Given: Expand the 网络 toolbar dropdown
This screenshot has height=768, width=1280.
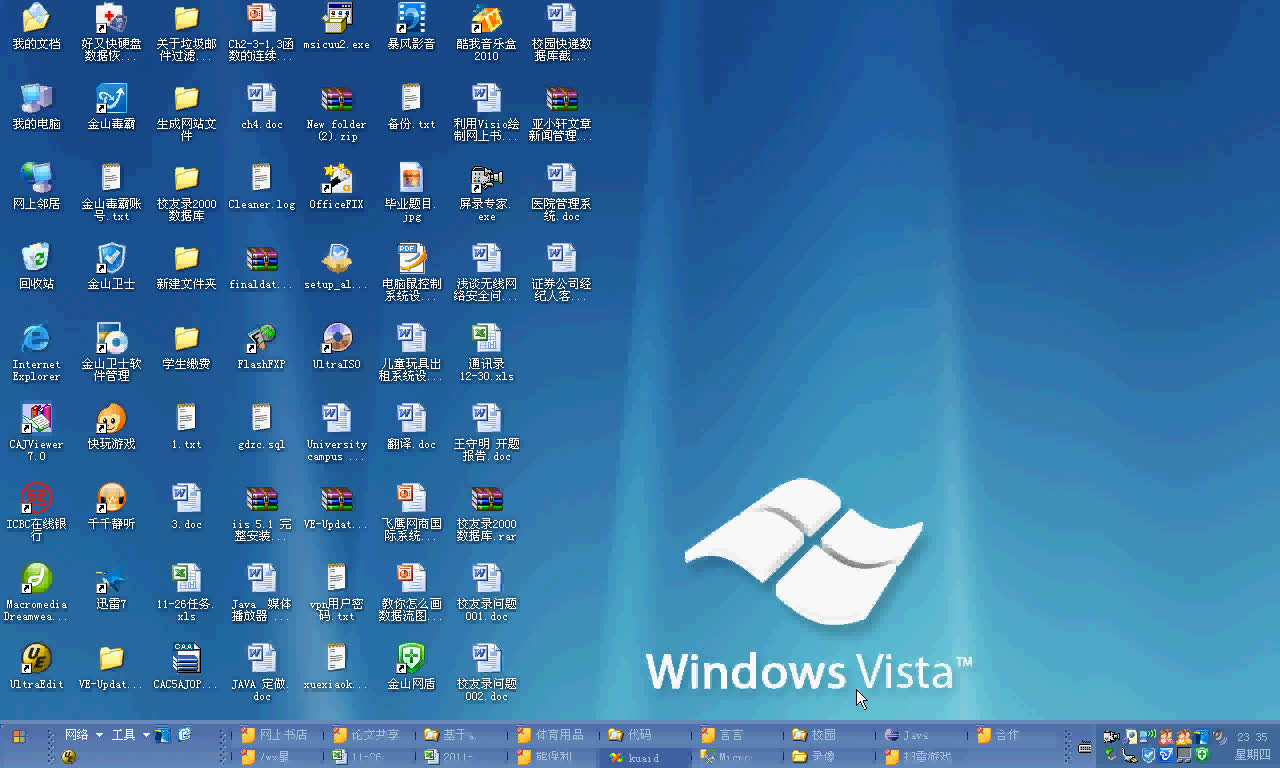Looking at the screenshot, I should (100, 735).
